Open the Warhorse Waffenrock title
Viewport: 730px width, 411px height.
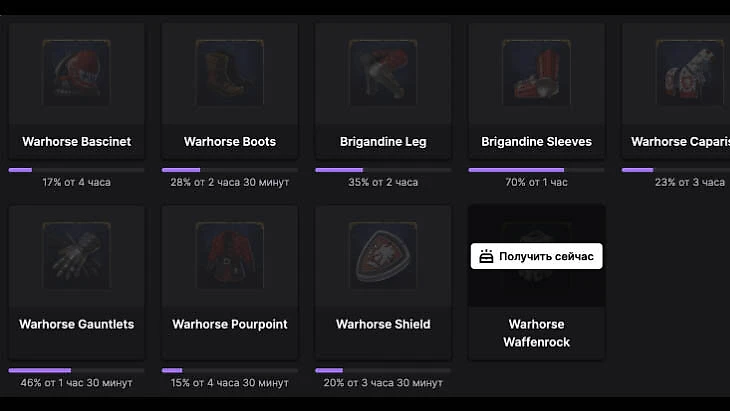[x=536, y=333]
